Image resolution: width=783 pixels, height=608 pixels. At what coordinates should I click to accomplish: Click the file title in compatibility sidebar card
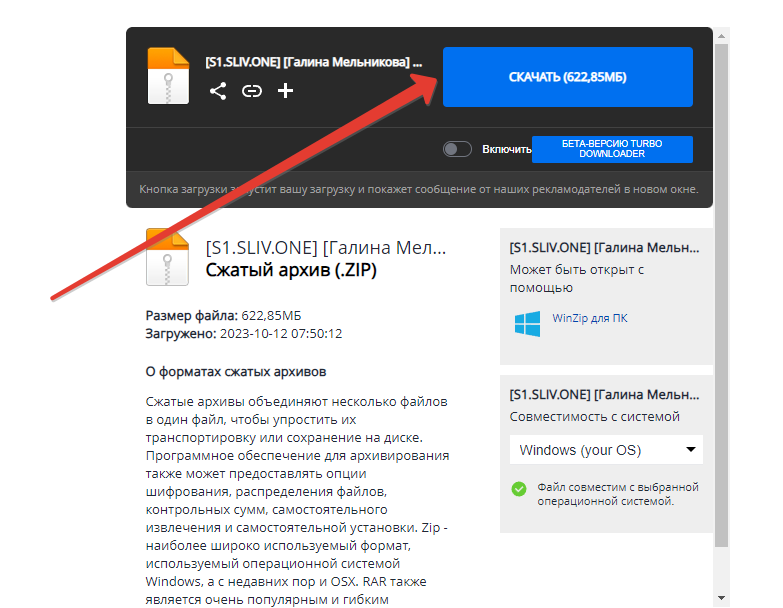click(x=604, y=394)
